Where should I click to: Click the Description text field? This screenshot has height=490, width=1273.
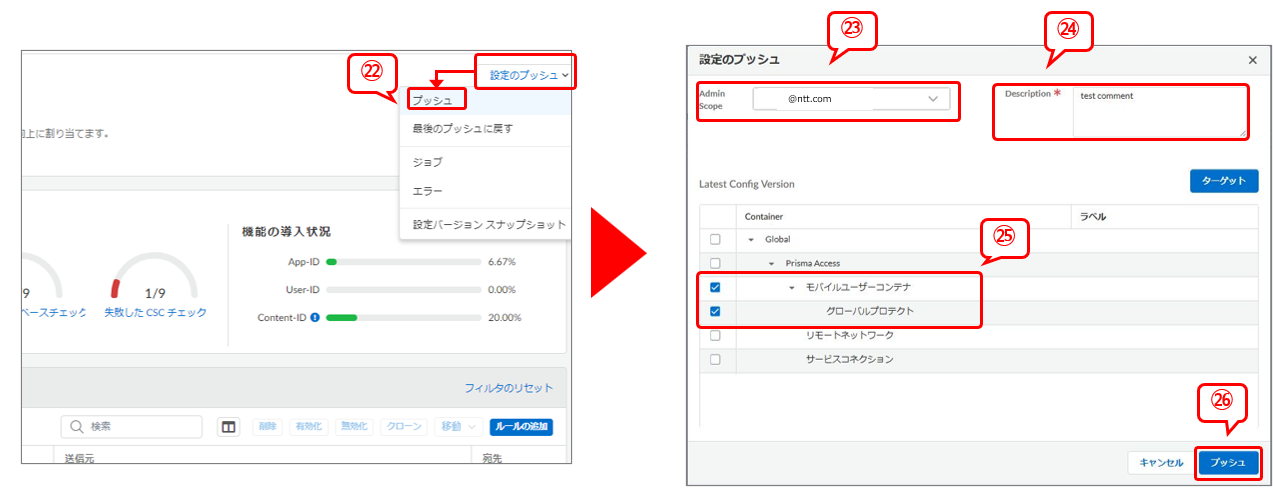click(x=1160, y=112)
